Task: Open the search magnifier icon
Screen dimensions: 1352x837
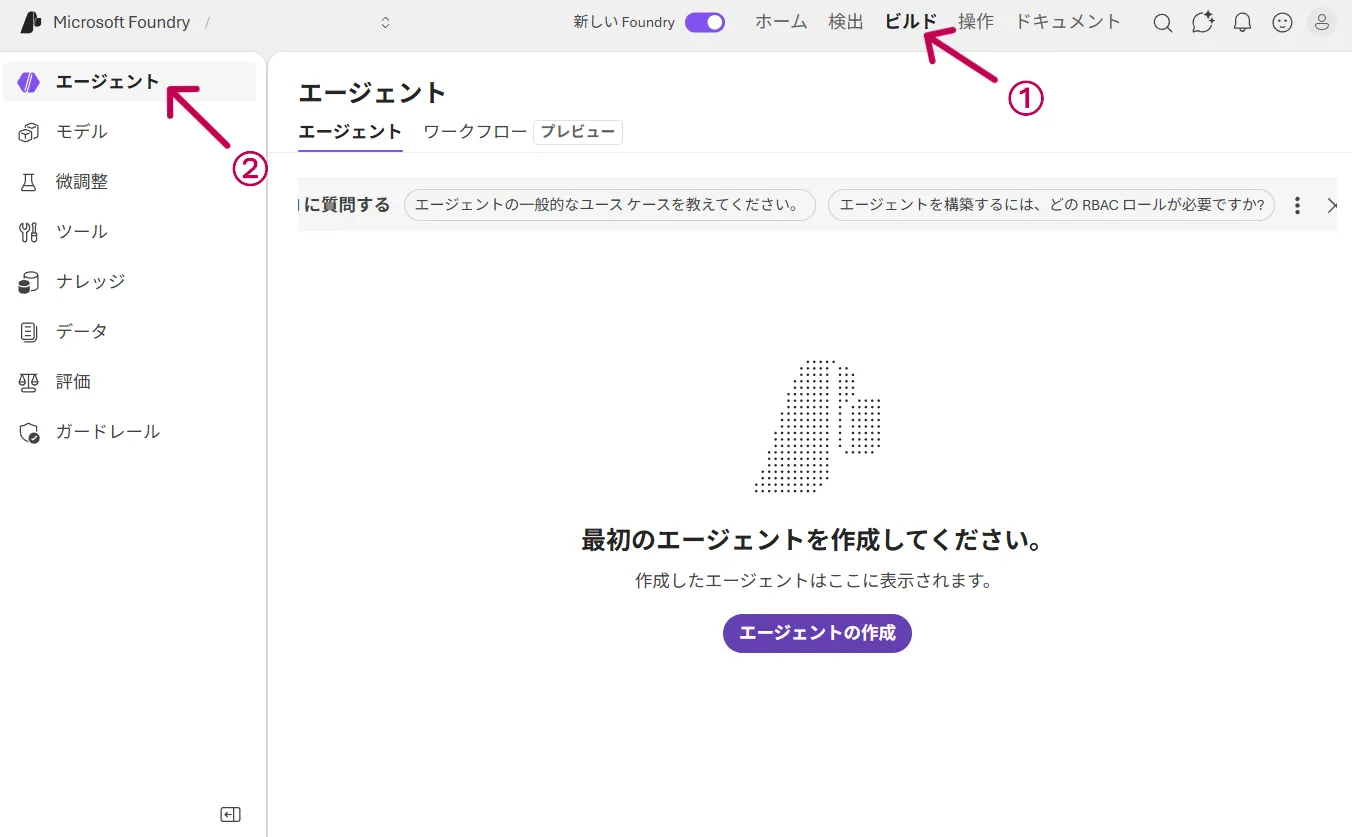Action: (x=1162, y=23)
